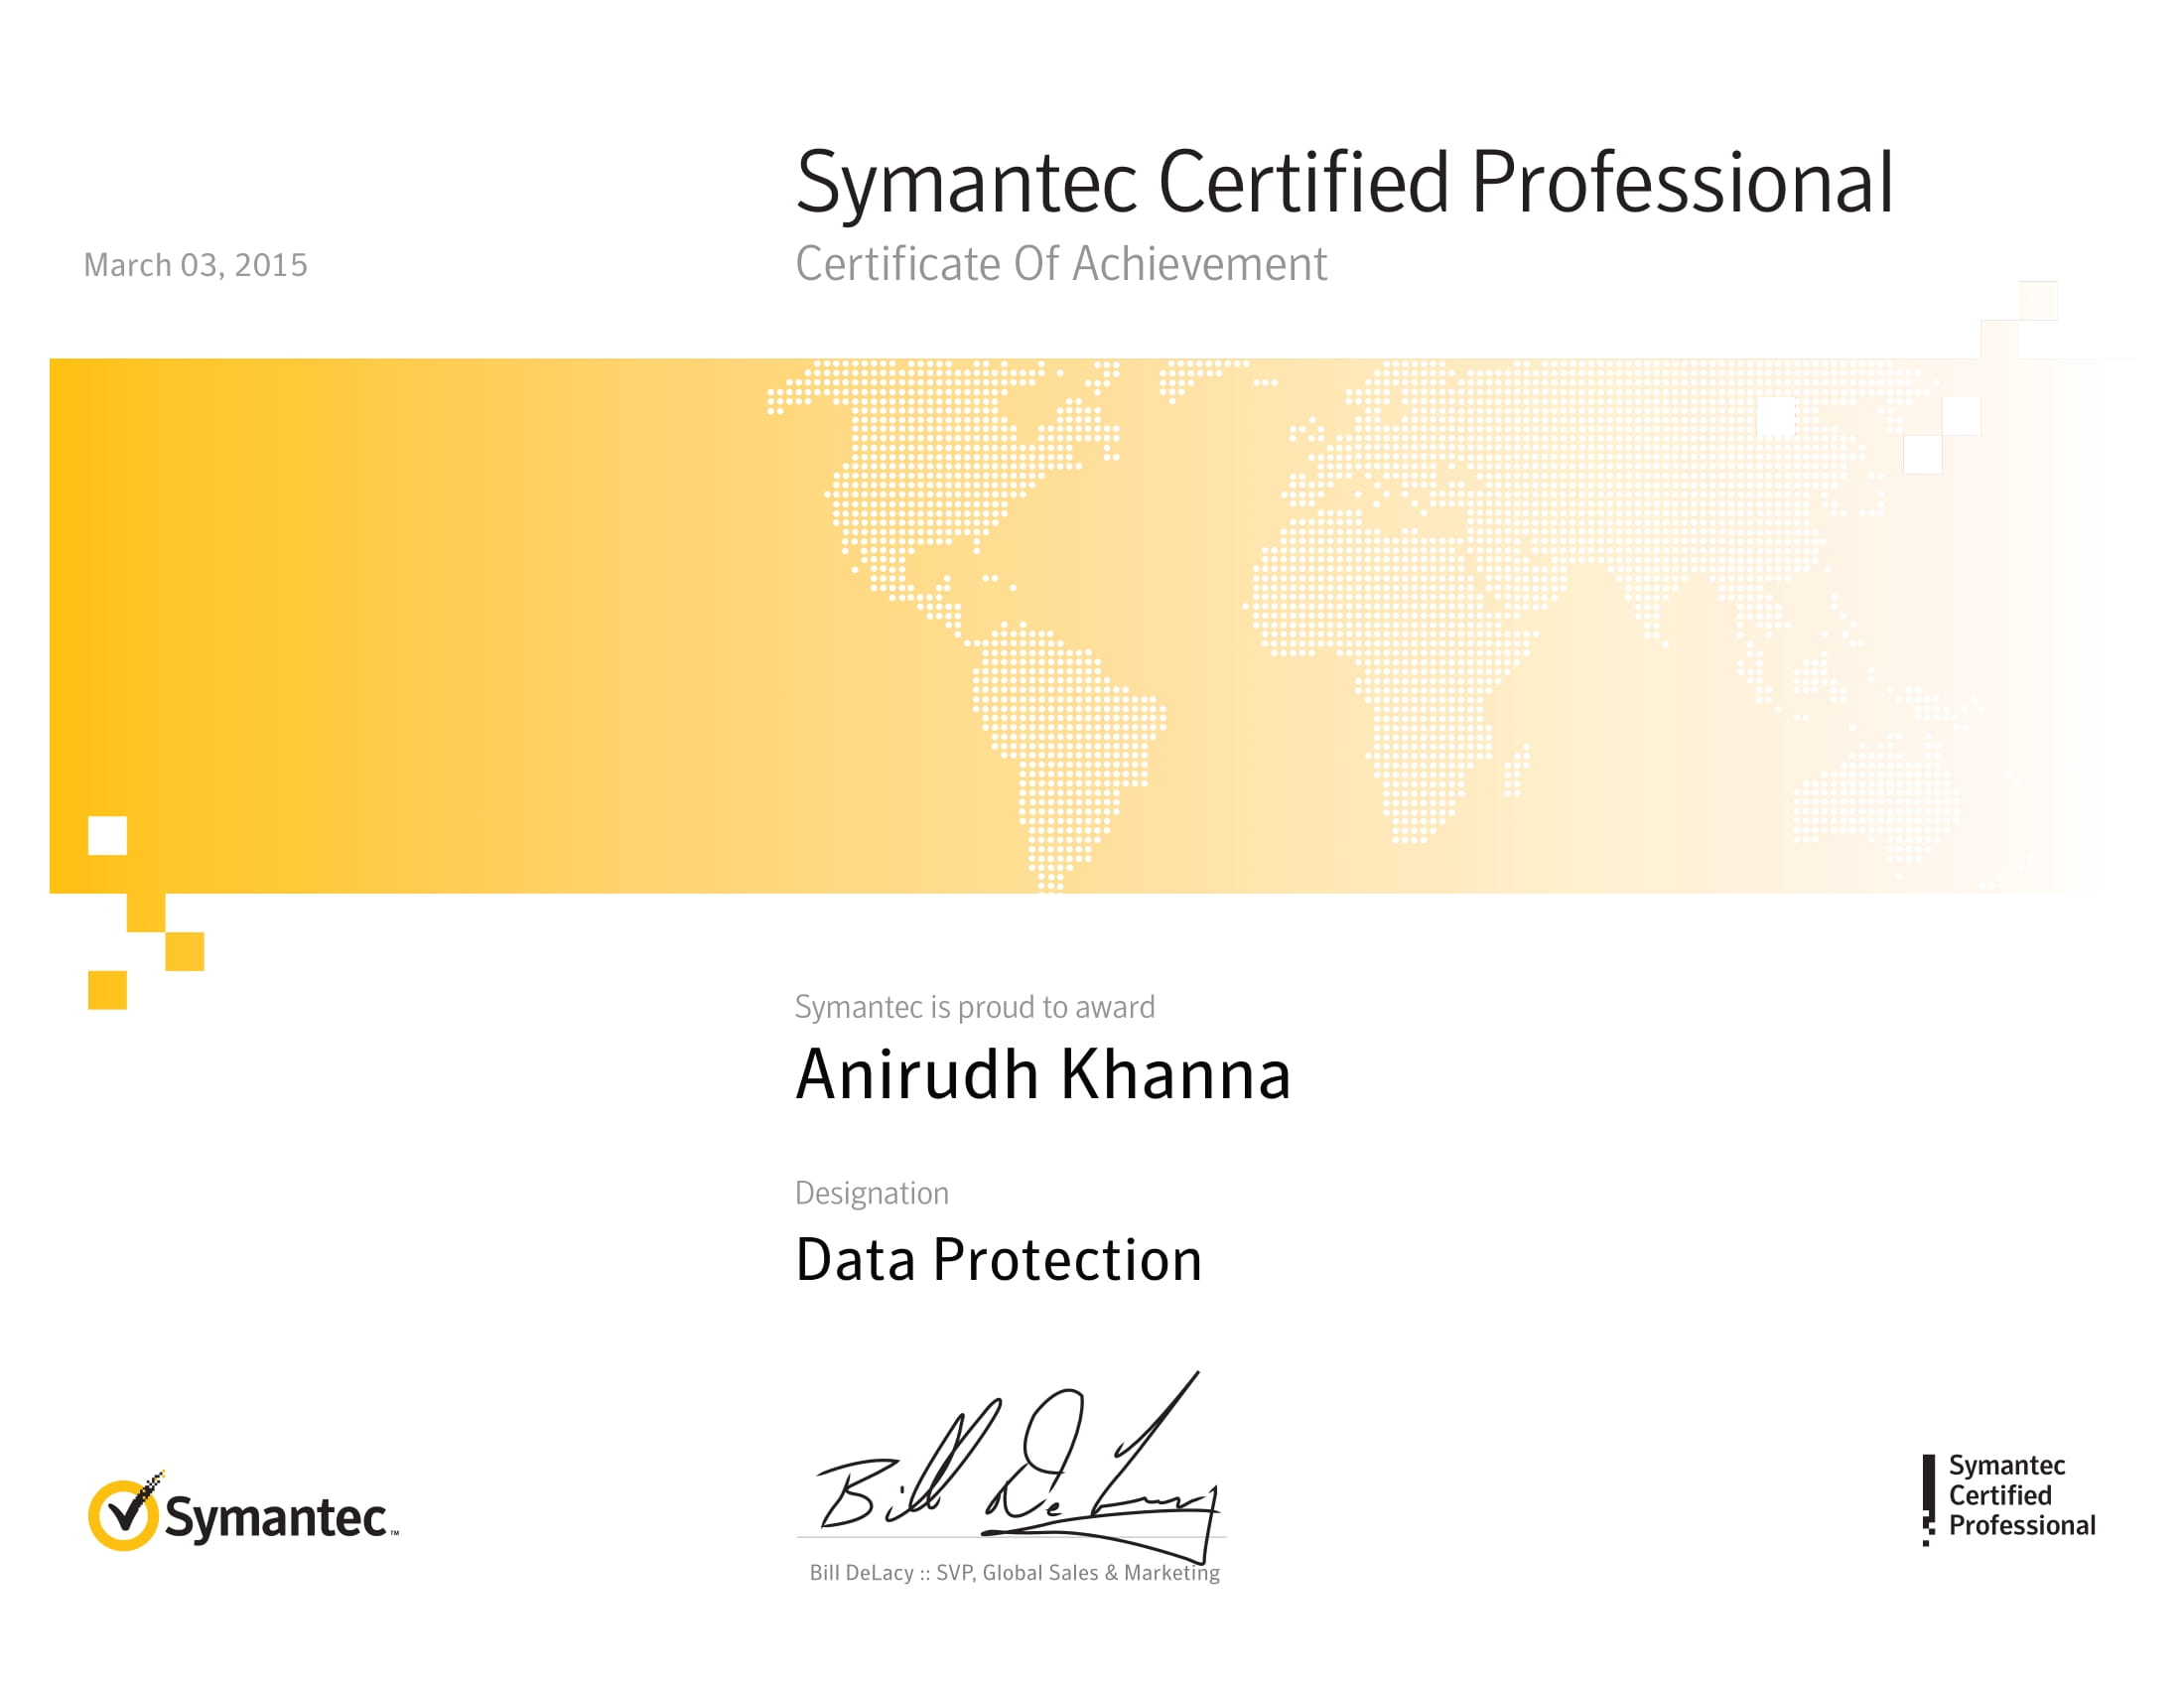Click the Symantec Certified Professional heading

(x=1344, y=182)
